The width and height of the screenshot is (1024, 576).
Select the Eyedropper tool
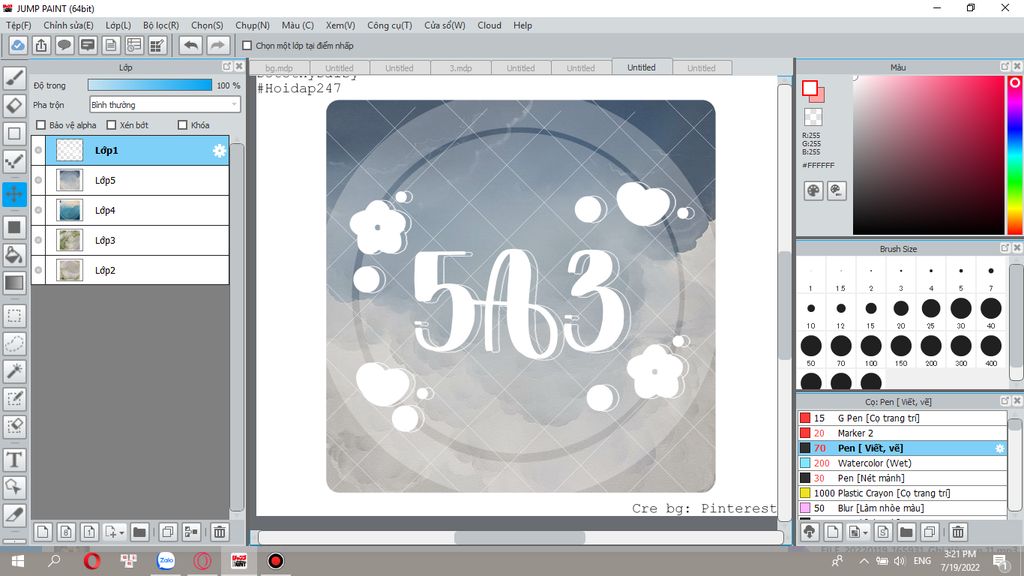(x=14, y=515)
